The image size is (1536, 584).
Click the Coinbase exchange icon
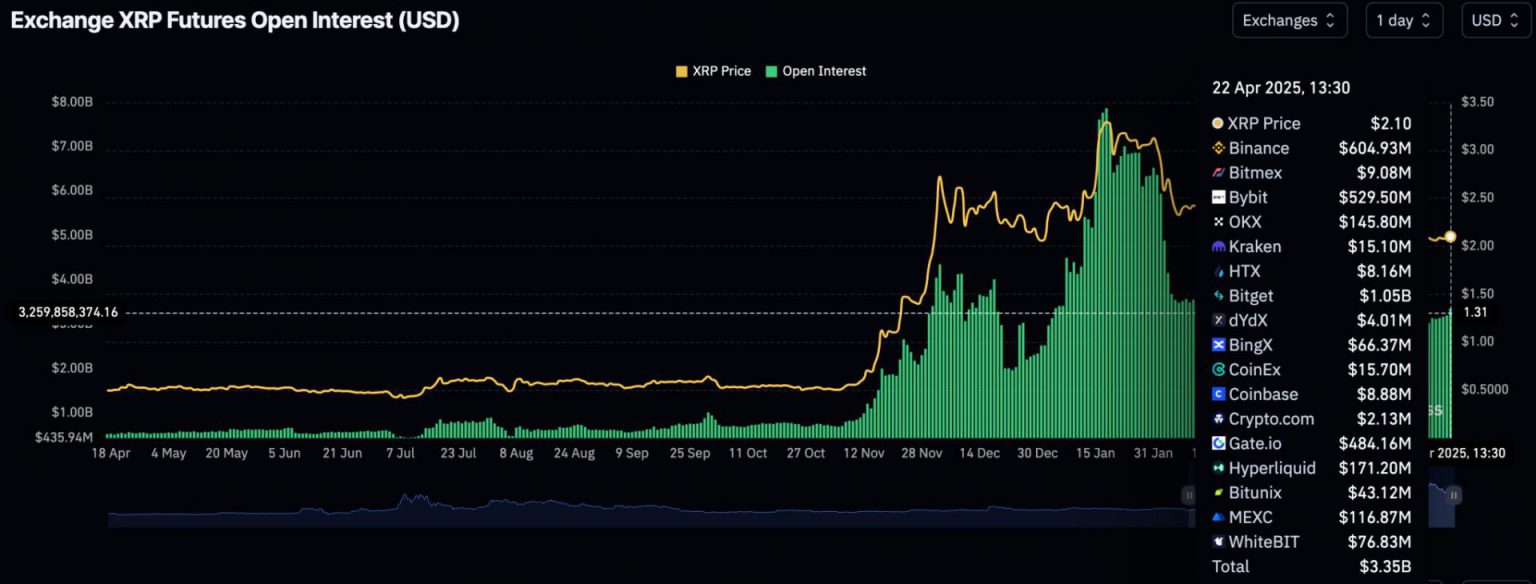[1217, 394]
